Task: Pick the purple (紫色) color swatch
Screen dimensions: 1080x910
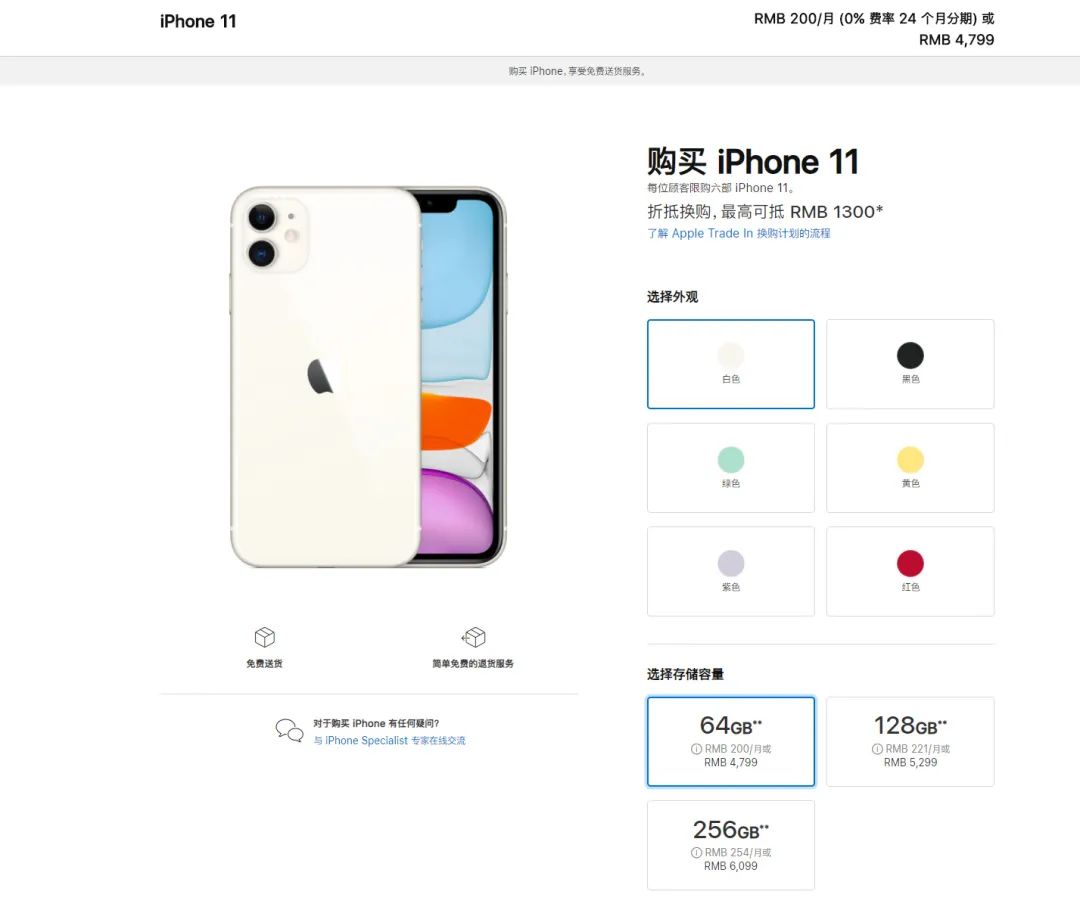Action: point(731,571)
